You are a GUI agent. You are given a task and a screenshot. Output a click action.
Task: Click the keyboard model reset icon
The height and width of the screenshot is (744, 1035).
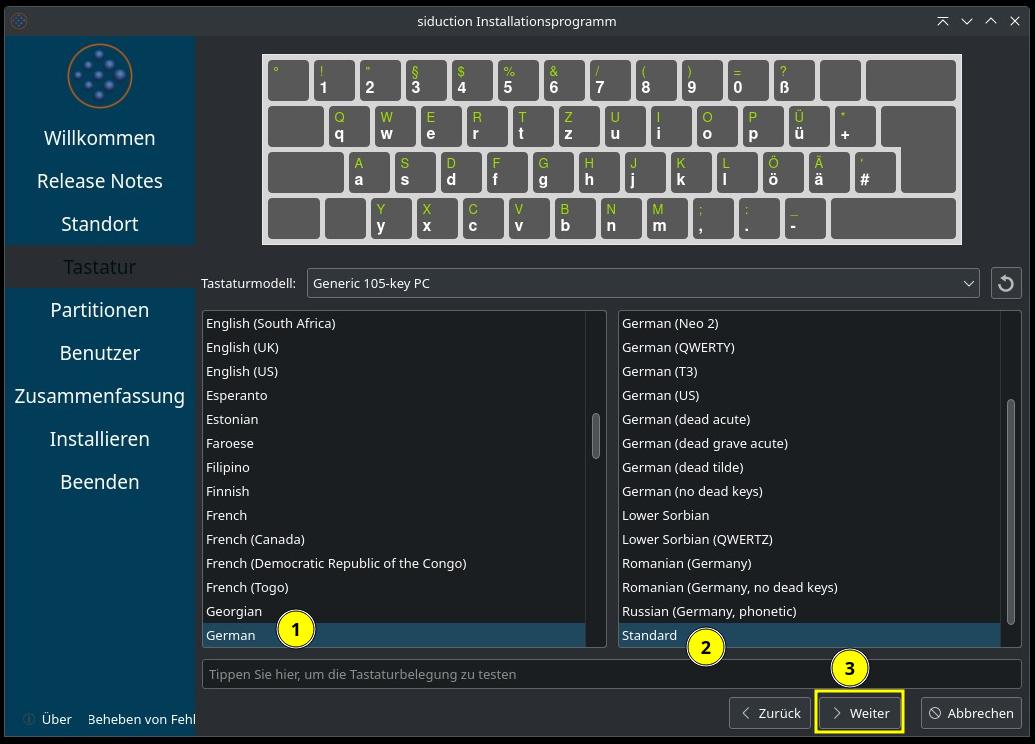[x=1006, y=283]
